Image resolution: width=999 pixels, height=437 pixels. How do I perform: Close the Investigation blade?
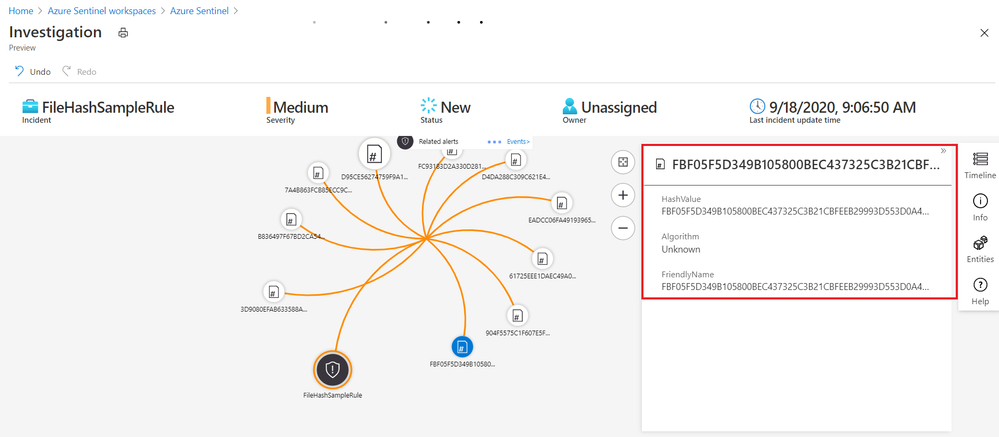984,33
